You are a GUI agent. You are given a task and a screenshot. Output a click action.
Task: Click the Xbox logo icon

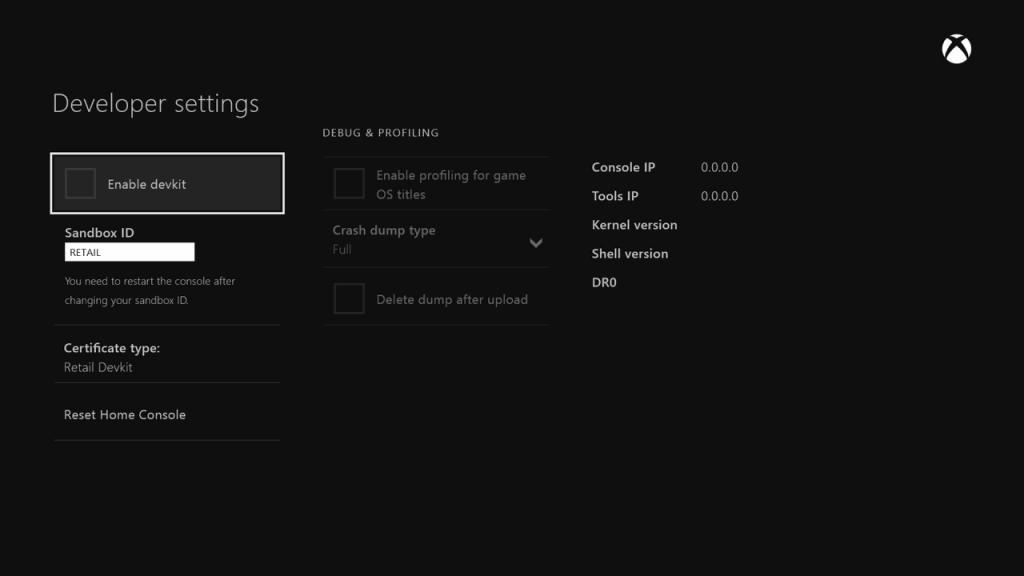(957, 50)
